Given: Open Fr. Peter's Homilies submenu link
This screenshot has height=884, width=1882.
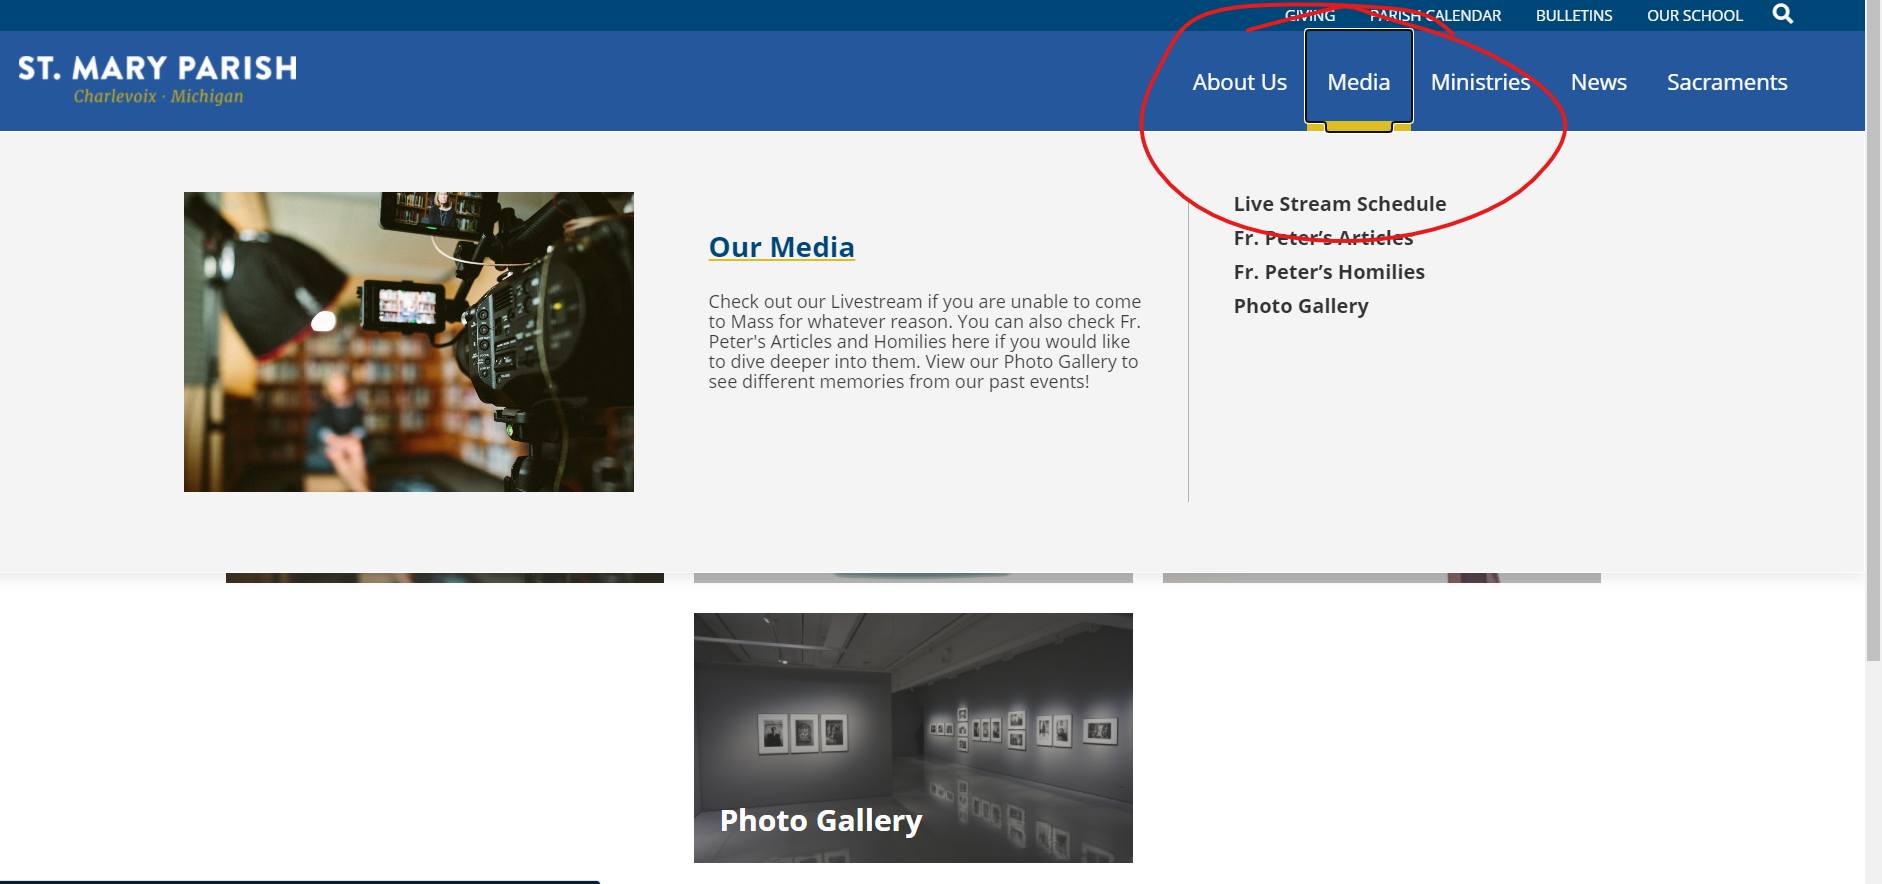Looking at the screenshot, I should tap(1328, 272).
